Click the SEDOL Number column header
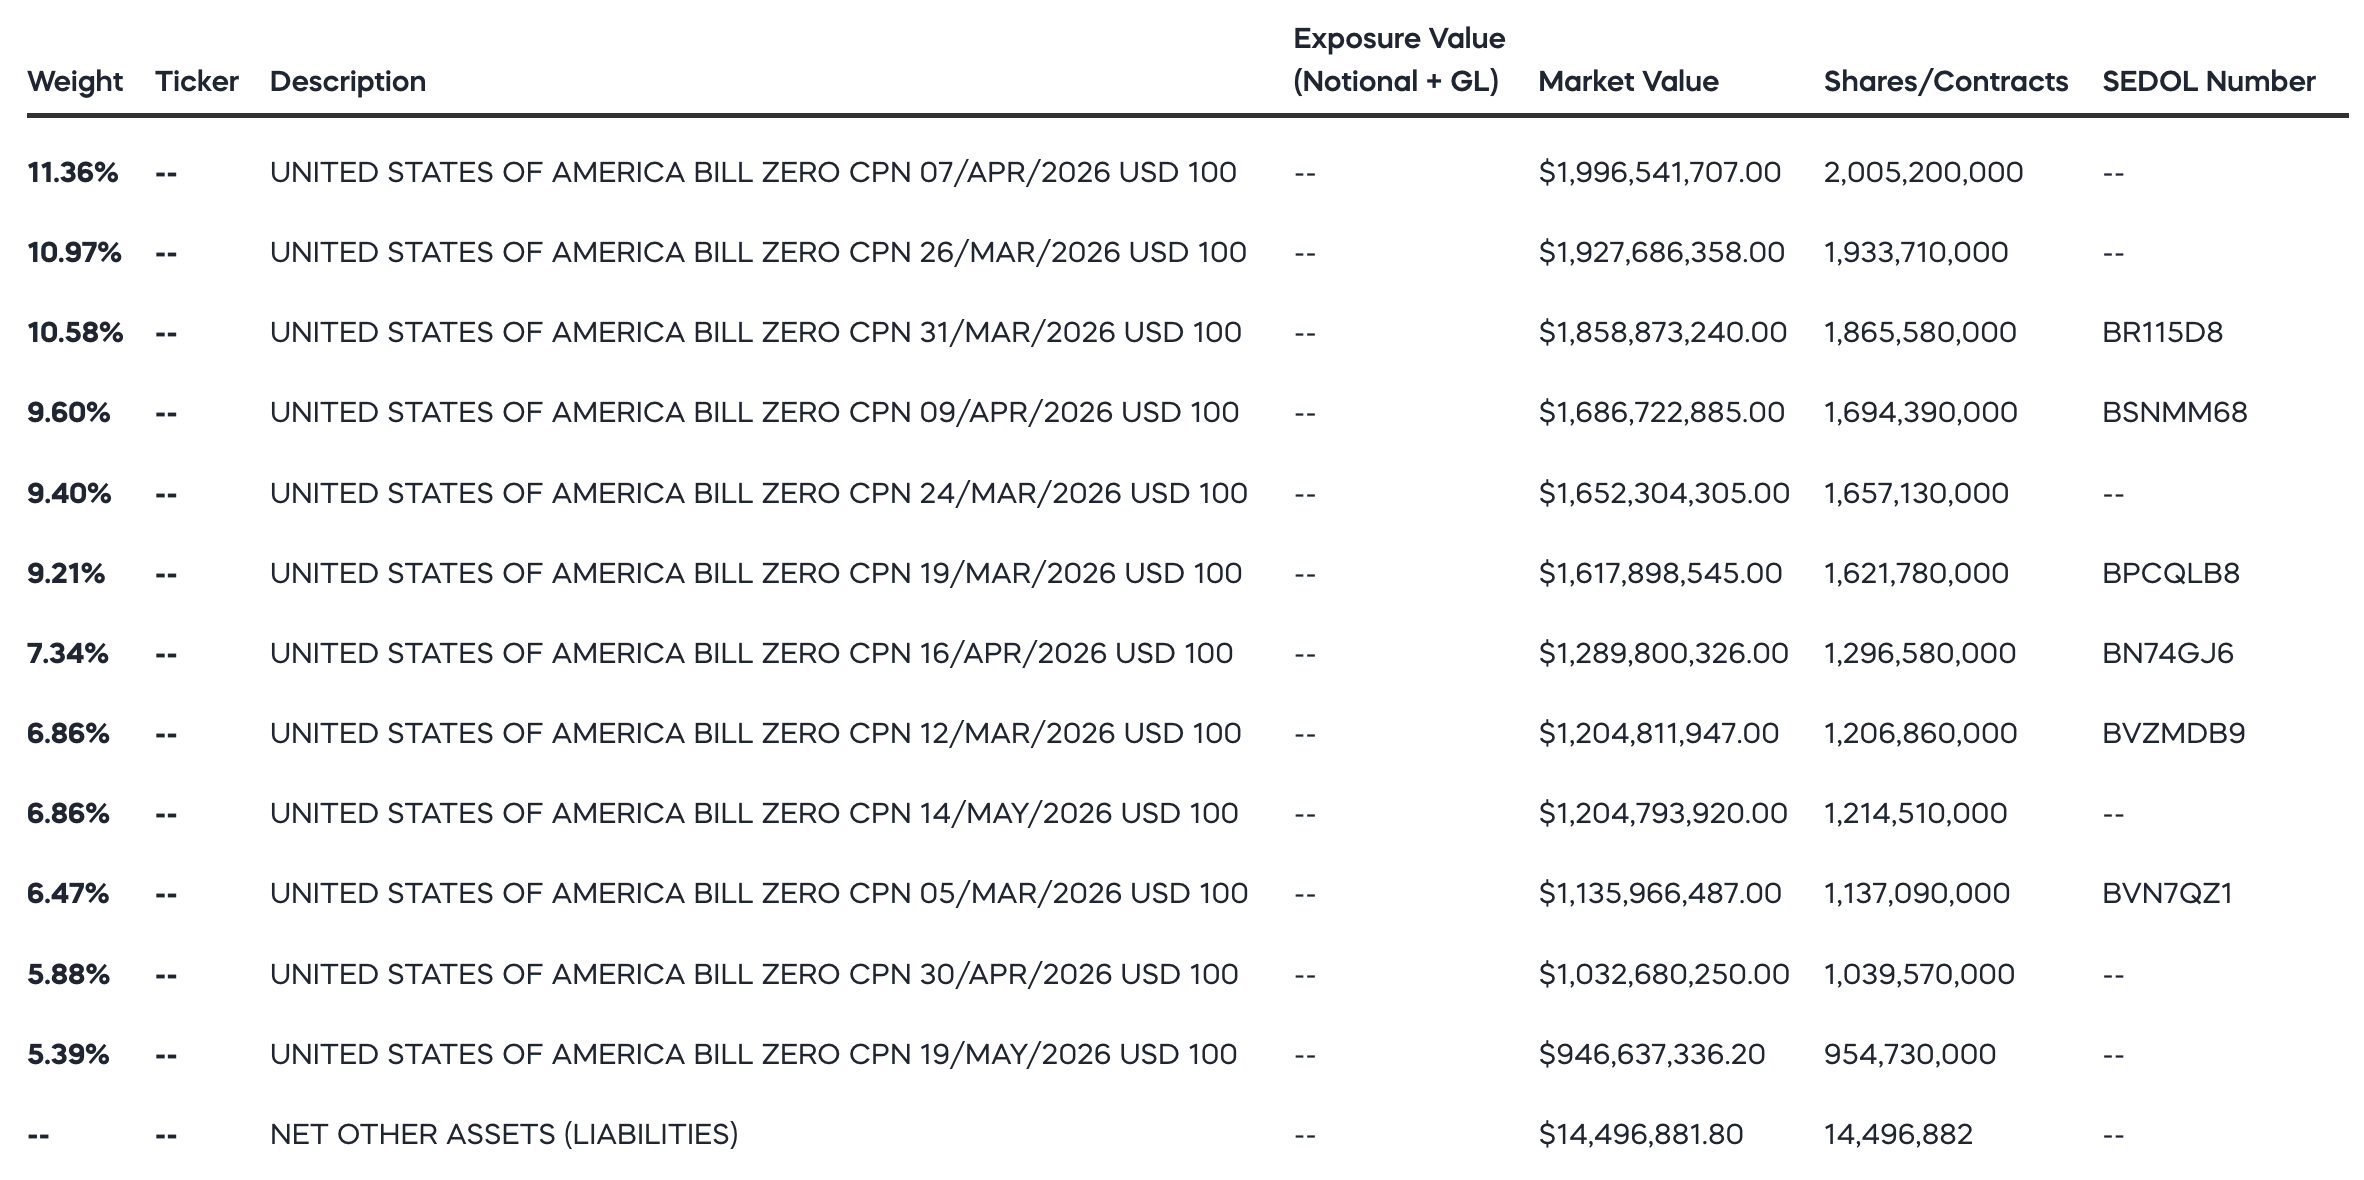Screen dimensions: 2364x1180 (x=2208, y=81)
